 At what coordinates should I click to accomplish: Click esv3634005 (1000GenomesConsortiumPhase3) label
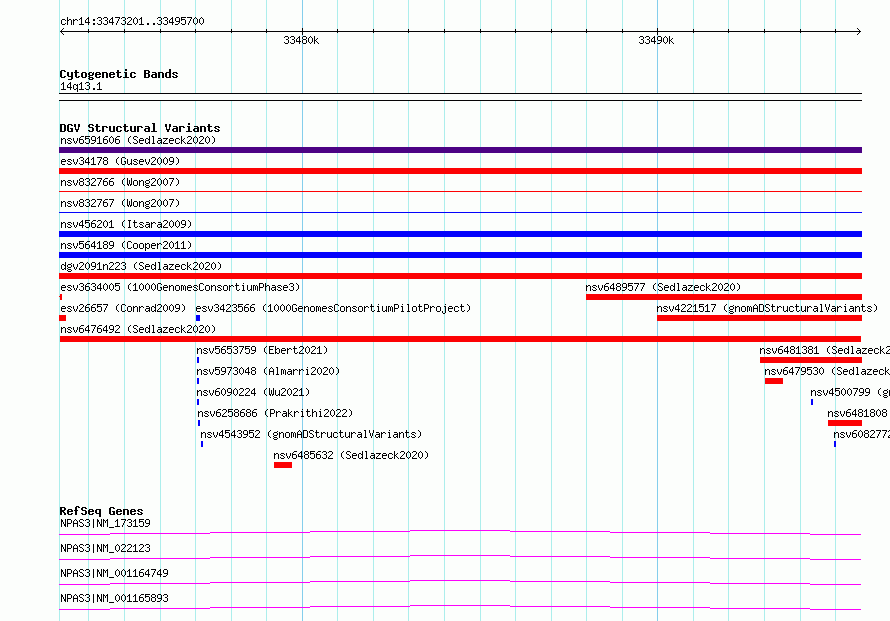[180, 287]
